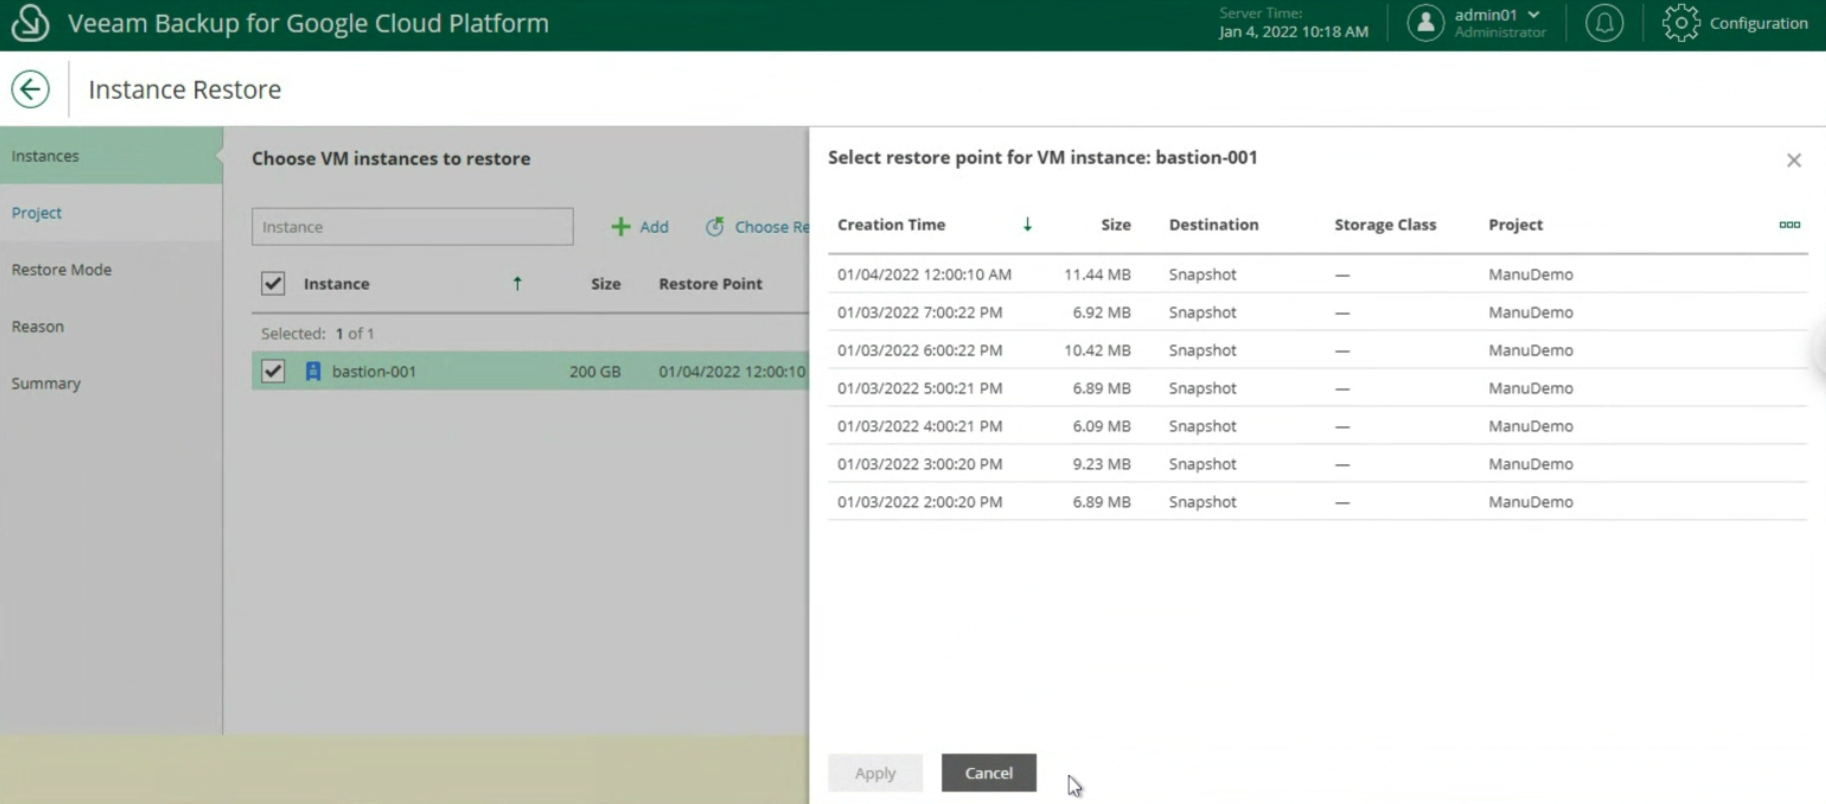Select restore point 01/03/2022 2:00:20 PM
This screenshot has width=1826, height=804.
tap(1317, 502)
